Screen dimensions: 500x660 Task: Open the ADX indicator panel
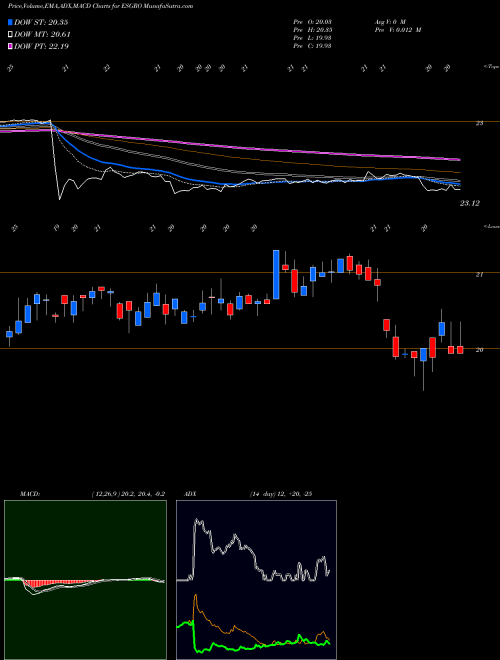[256, 580]
